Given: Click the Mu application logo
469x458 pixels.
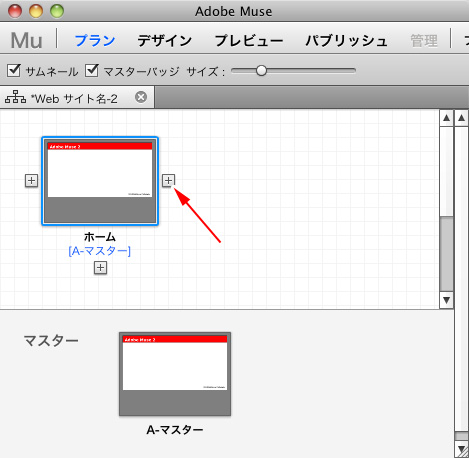Looking at the screenshot, I should pyautogui.click(x=26, y=41).
